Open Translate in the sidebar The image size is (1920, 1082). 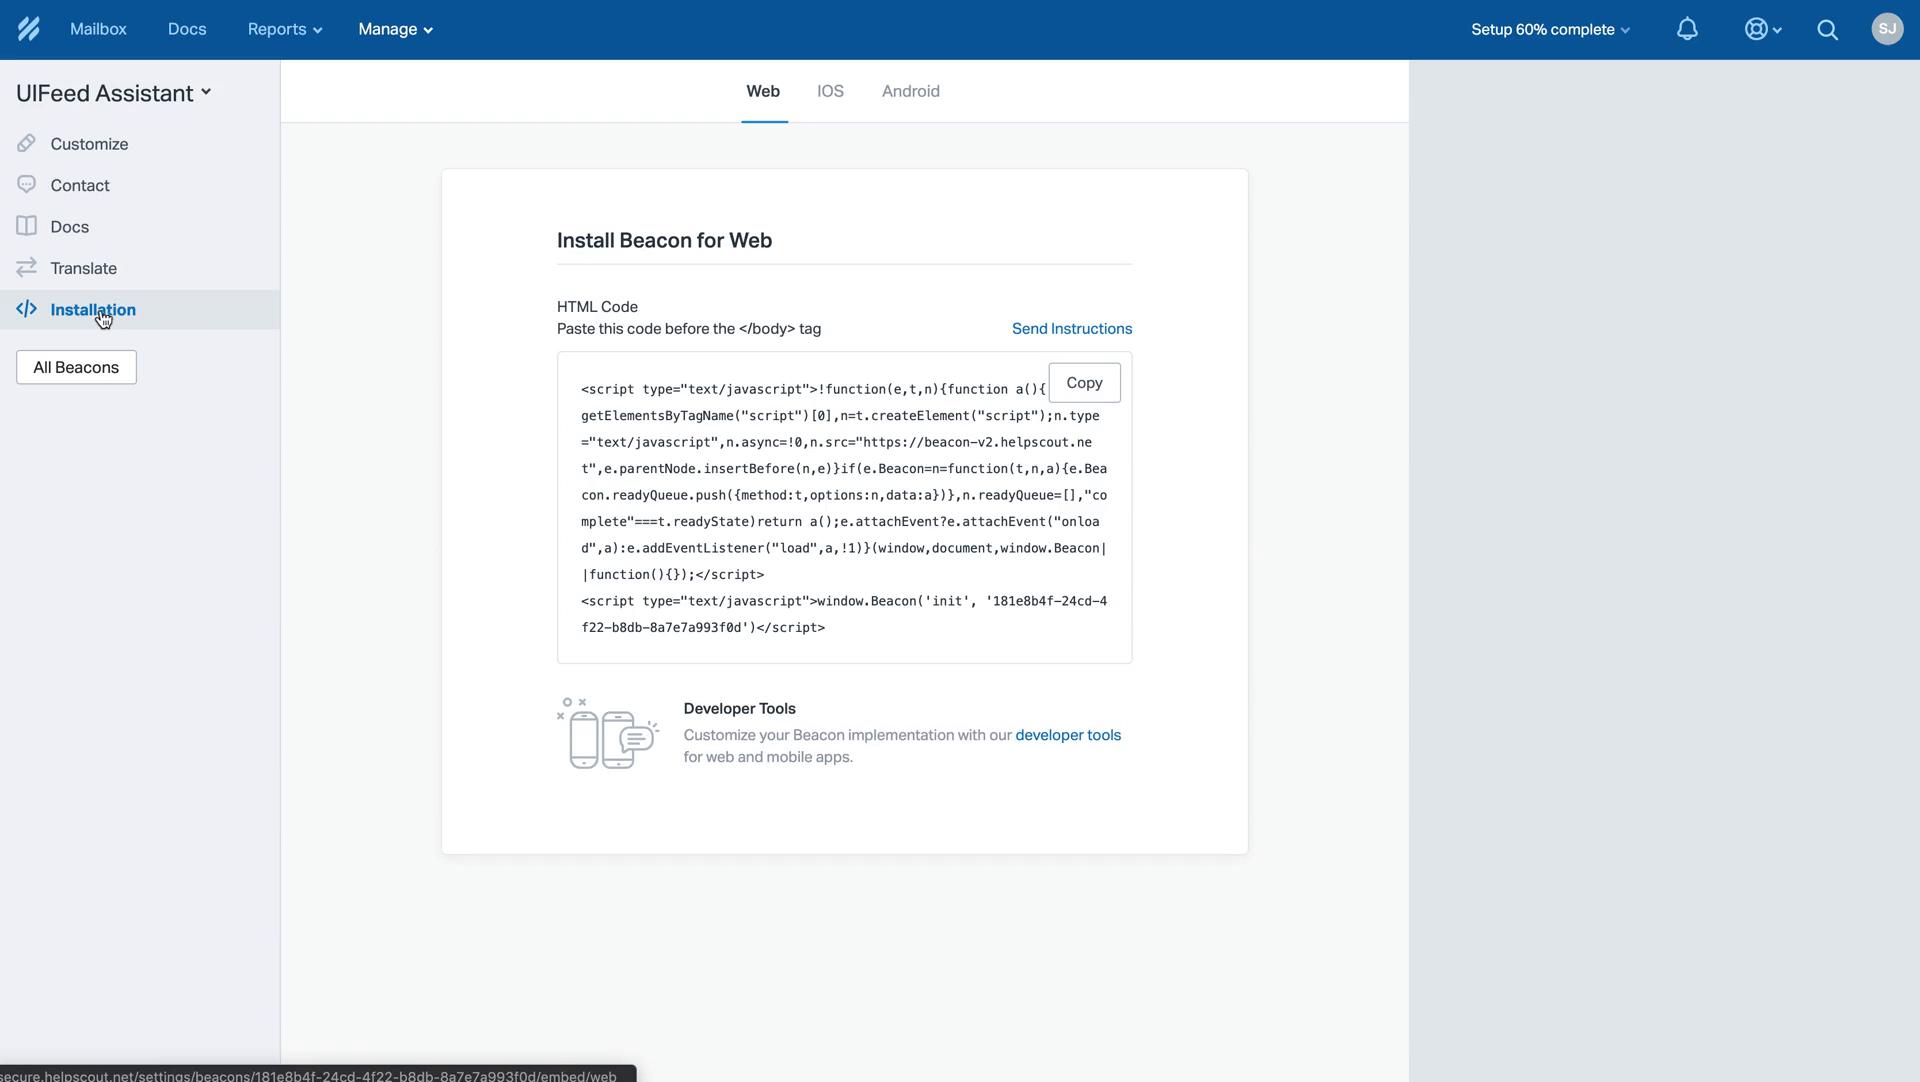140,268
